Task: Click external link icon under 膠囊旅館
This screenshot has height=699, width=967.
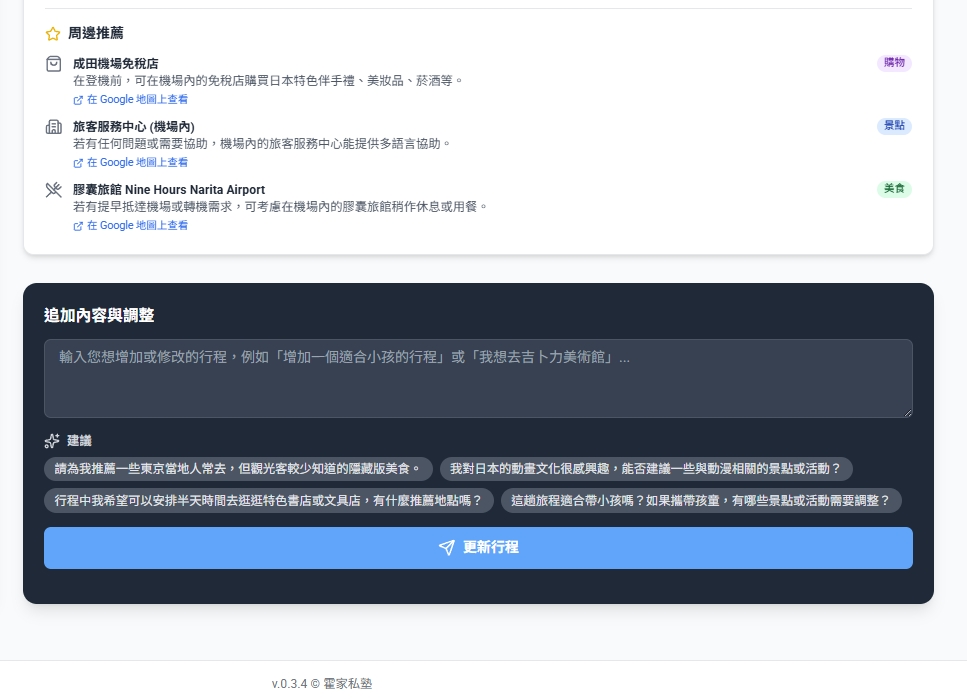Action: coord(78,226)
